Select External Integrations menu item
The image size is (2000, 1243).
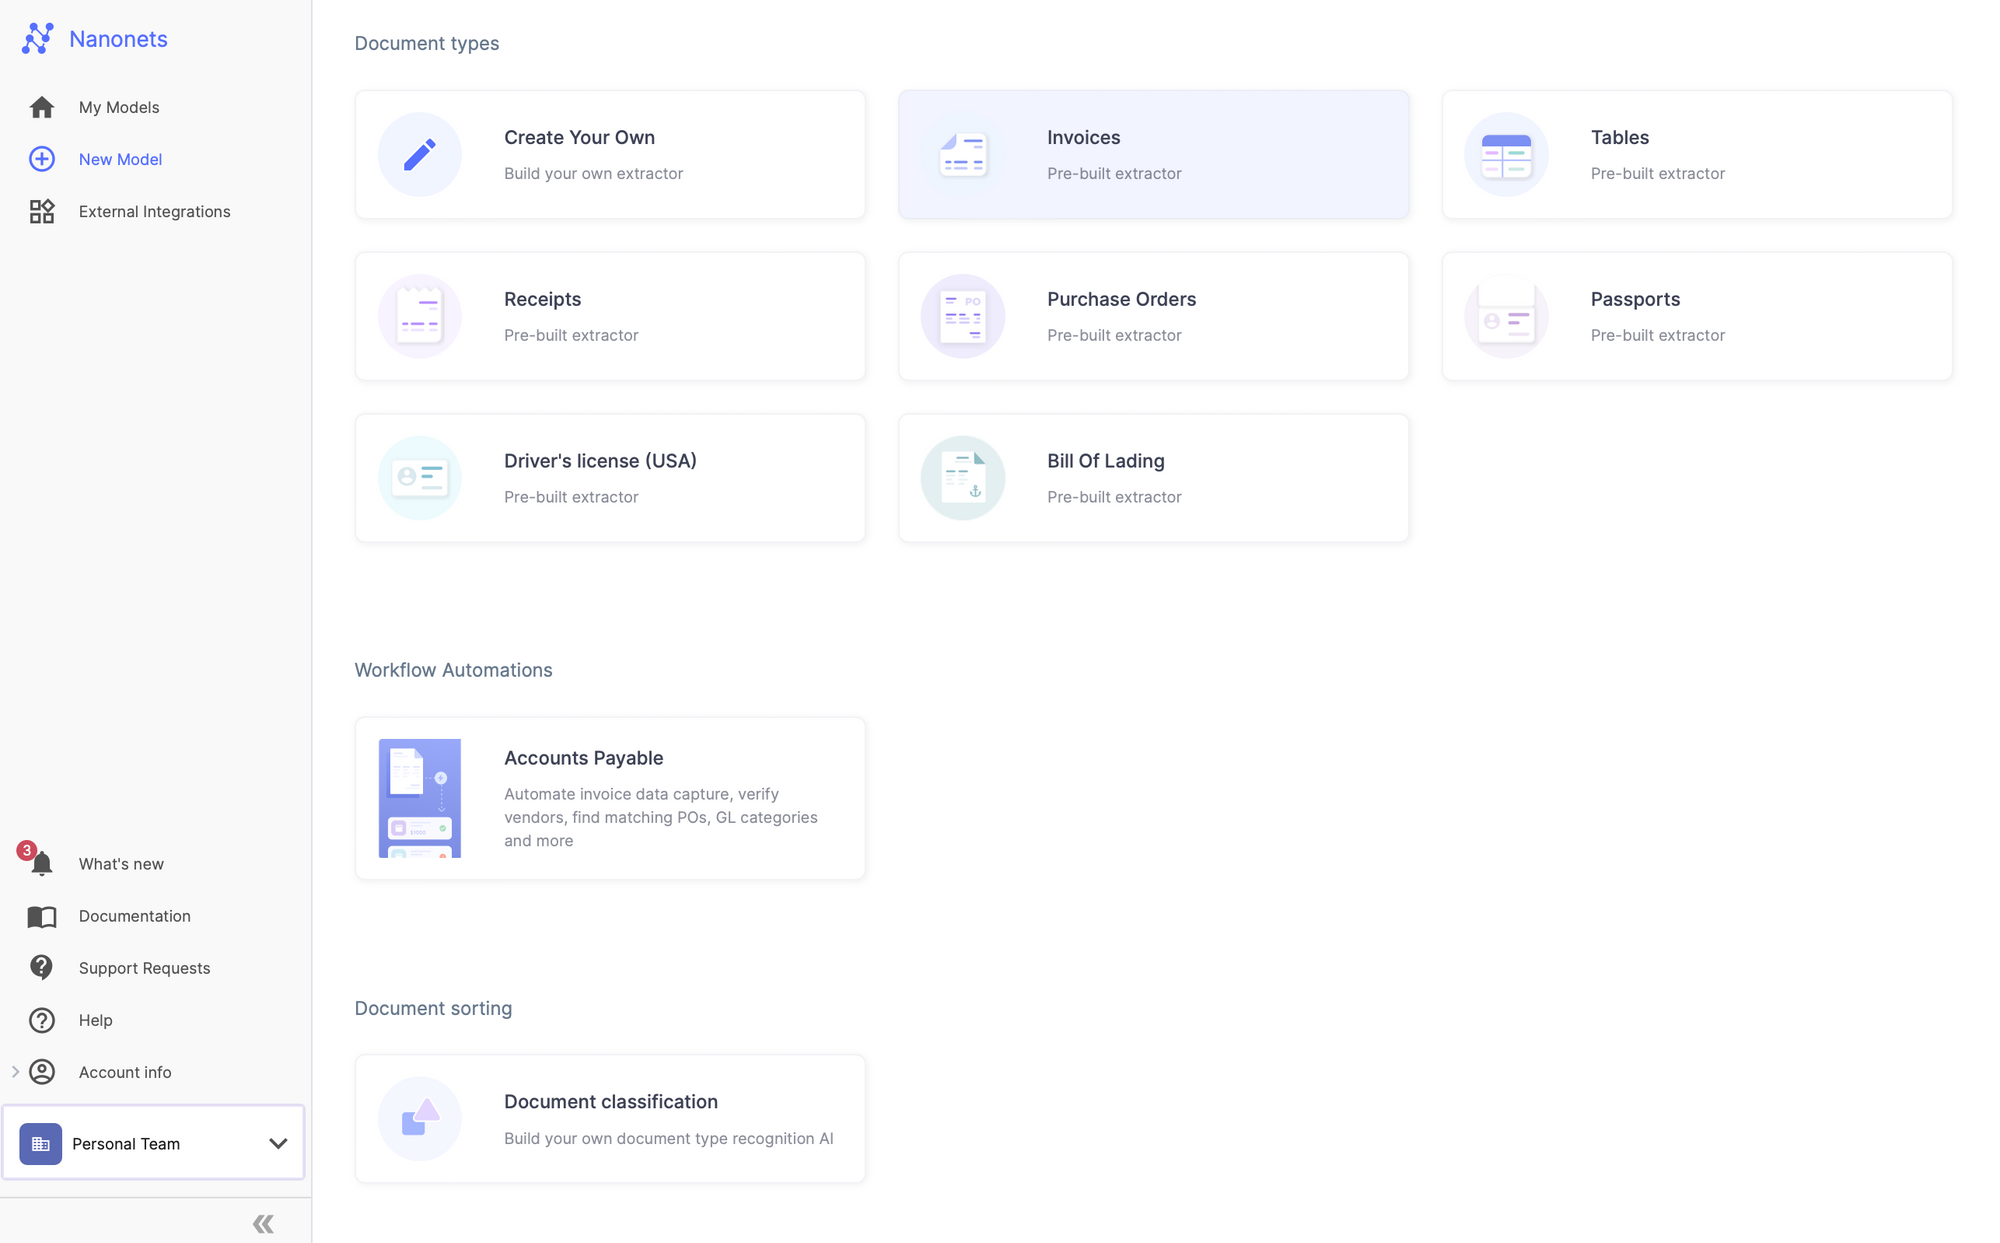(x=155, y=211)
